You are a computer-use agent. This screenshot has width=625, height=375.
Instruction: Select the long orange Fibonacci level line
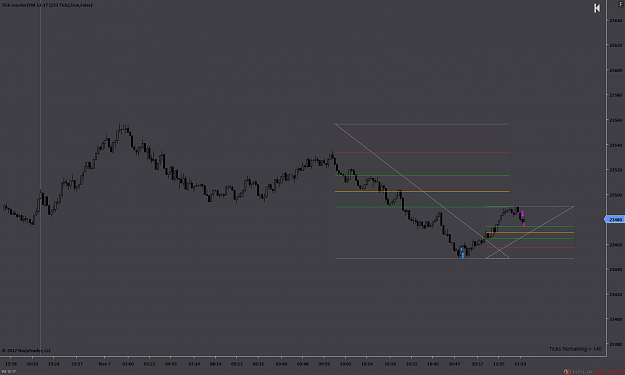(422, 192)
